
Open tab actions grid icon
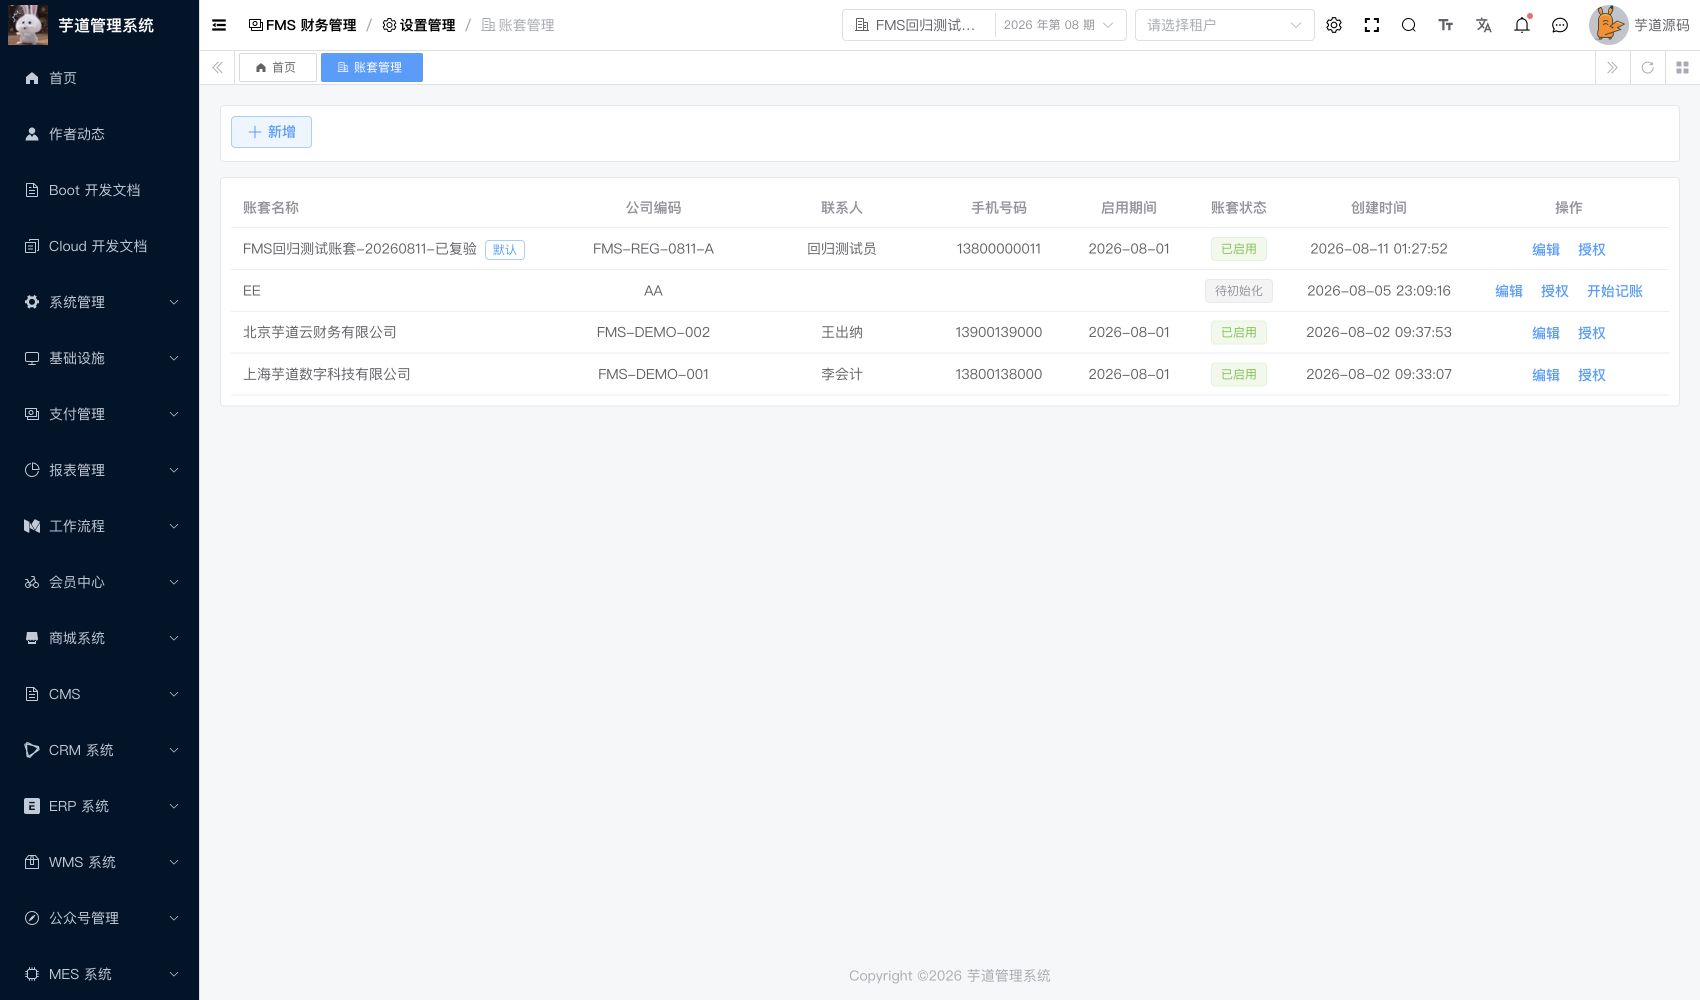tap(1682, 67)
